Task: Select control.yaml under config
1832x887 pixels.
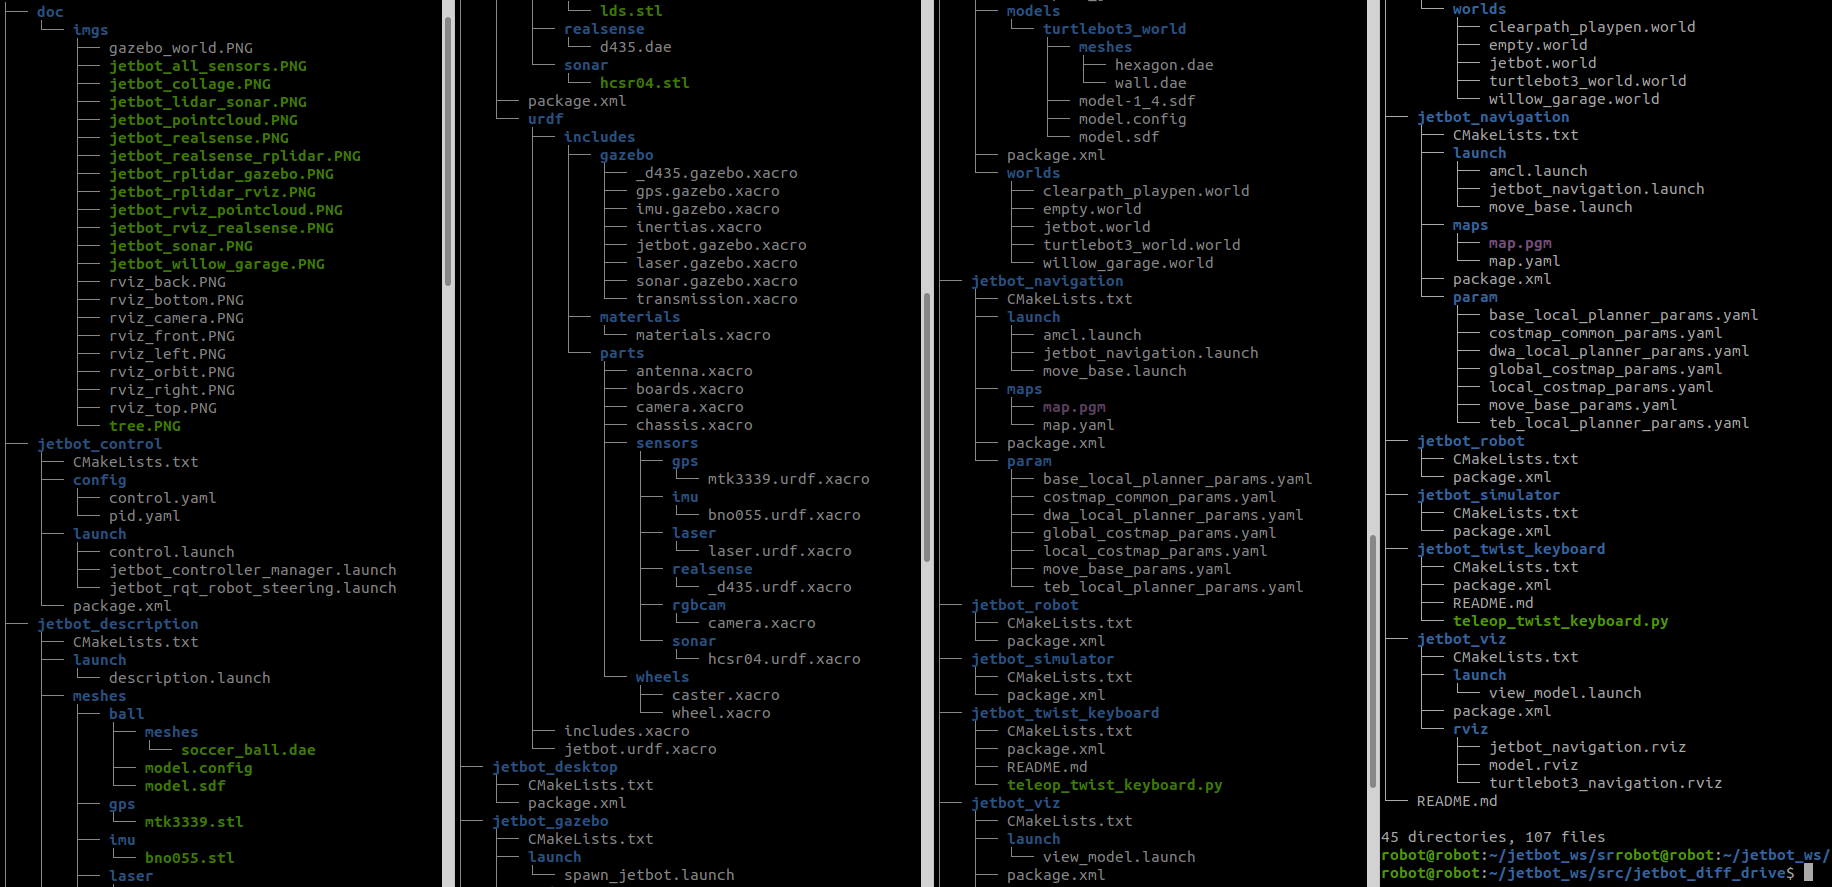Action: click(162, 498)
